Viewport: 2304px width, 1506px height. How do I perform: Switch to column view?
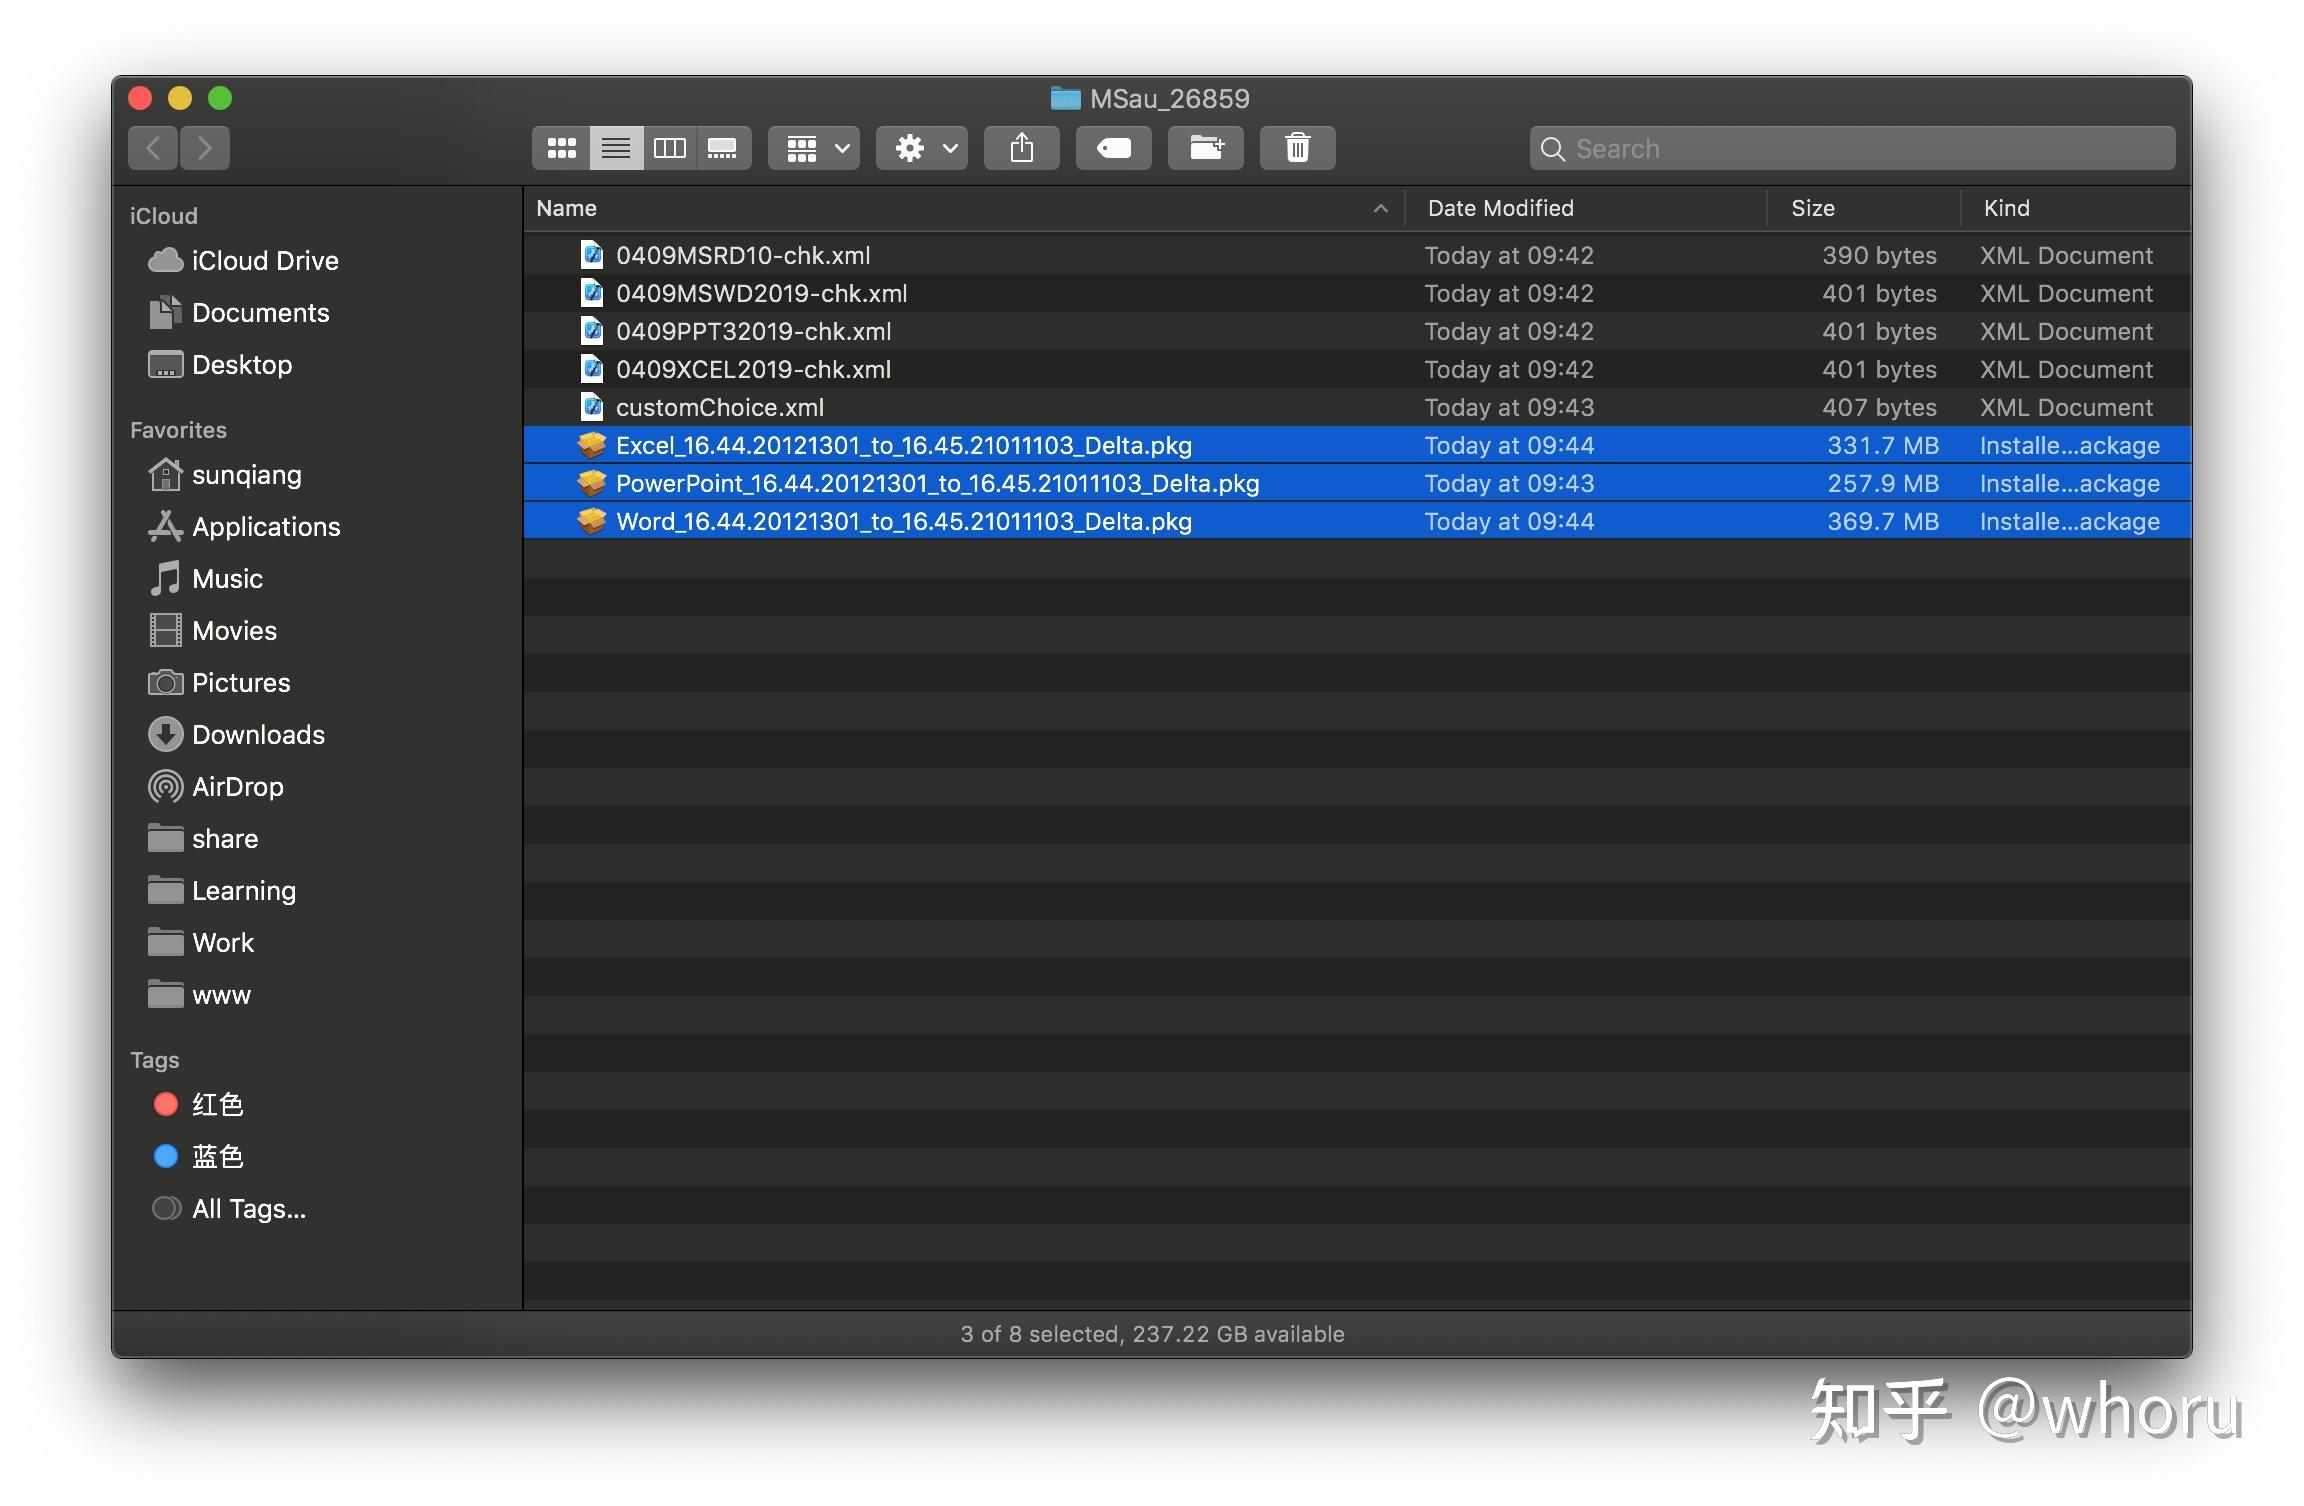(669, 148)
